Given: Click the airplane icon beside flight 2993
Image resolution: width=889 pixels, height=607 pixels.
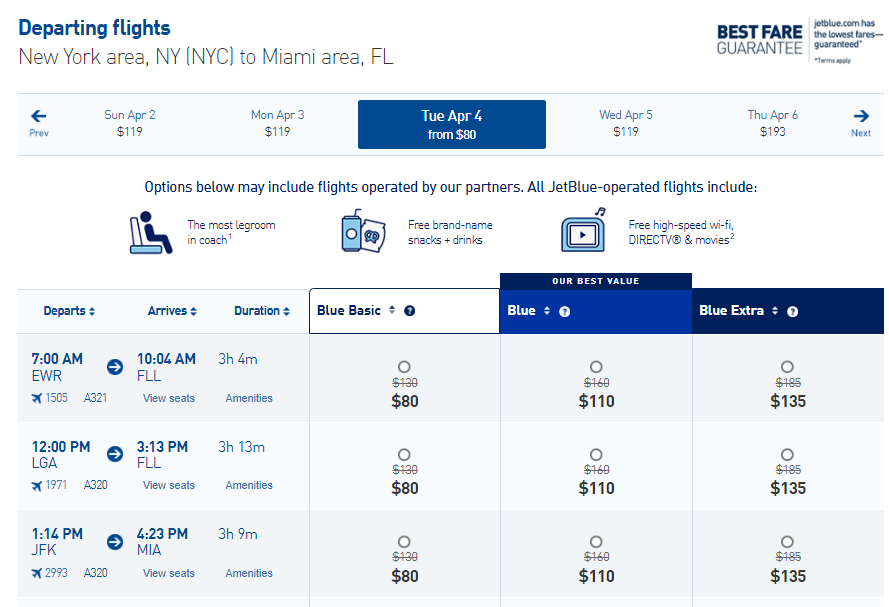Looking at the screenshot, I should [x=37, y=573].
